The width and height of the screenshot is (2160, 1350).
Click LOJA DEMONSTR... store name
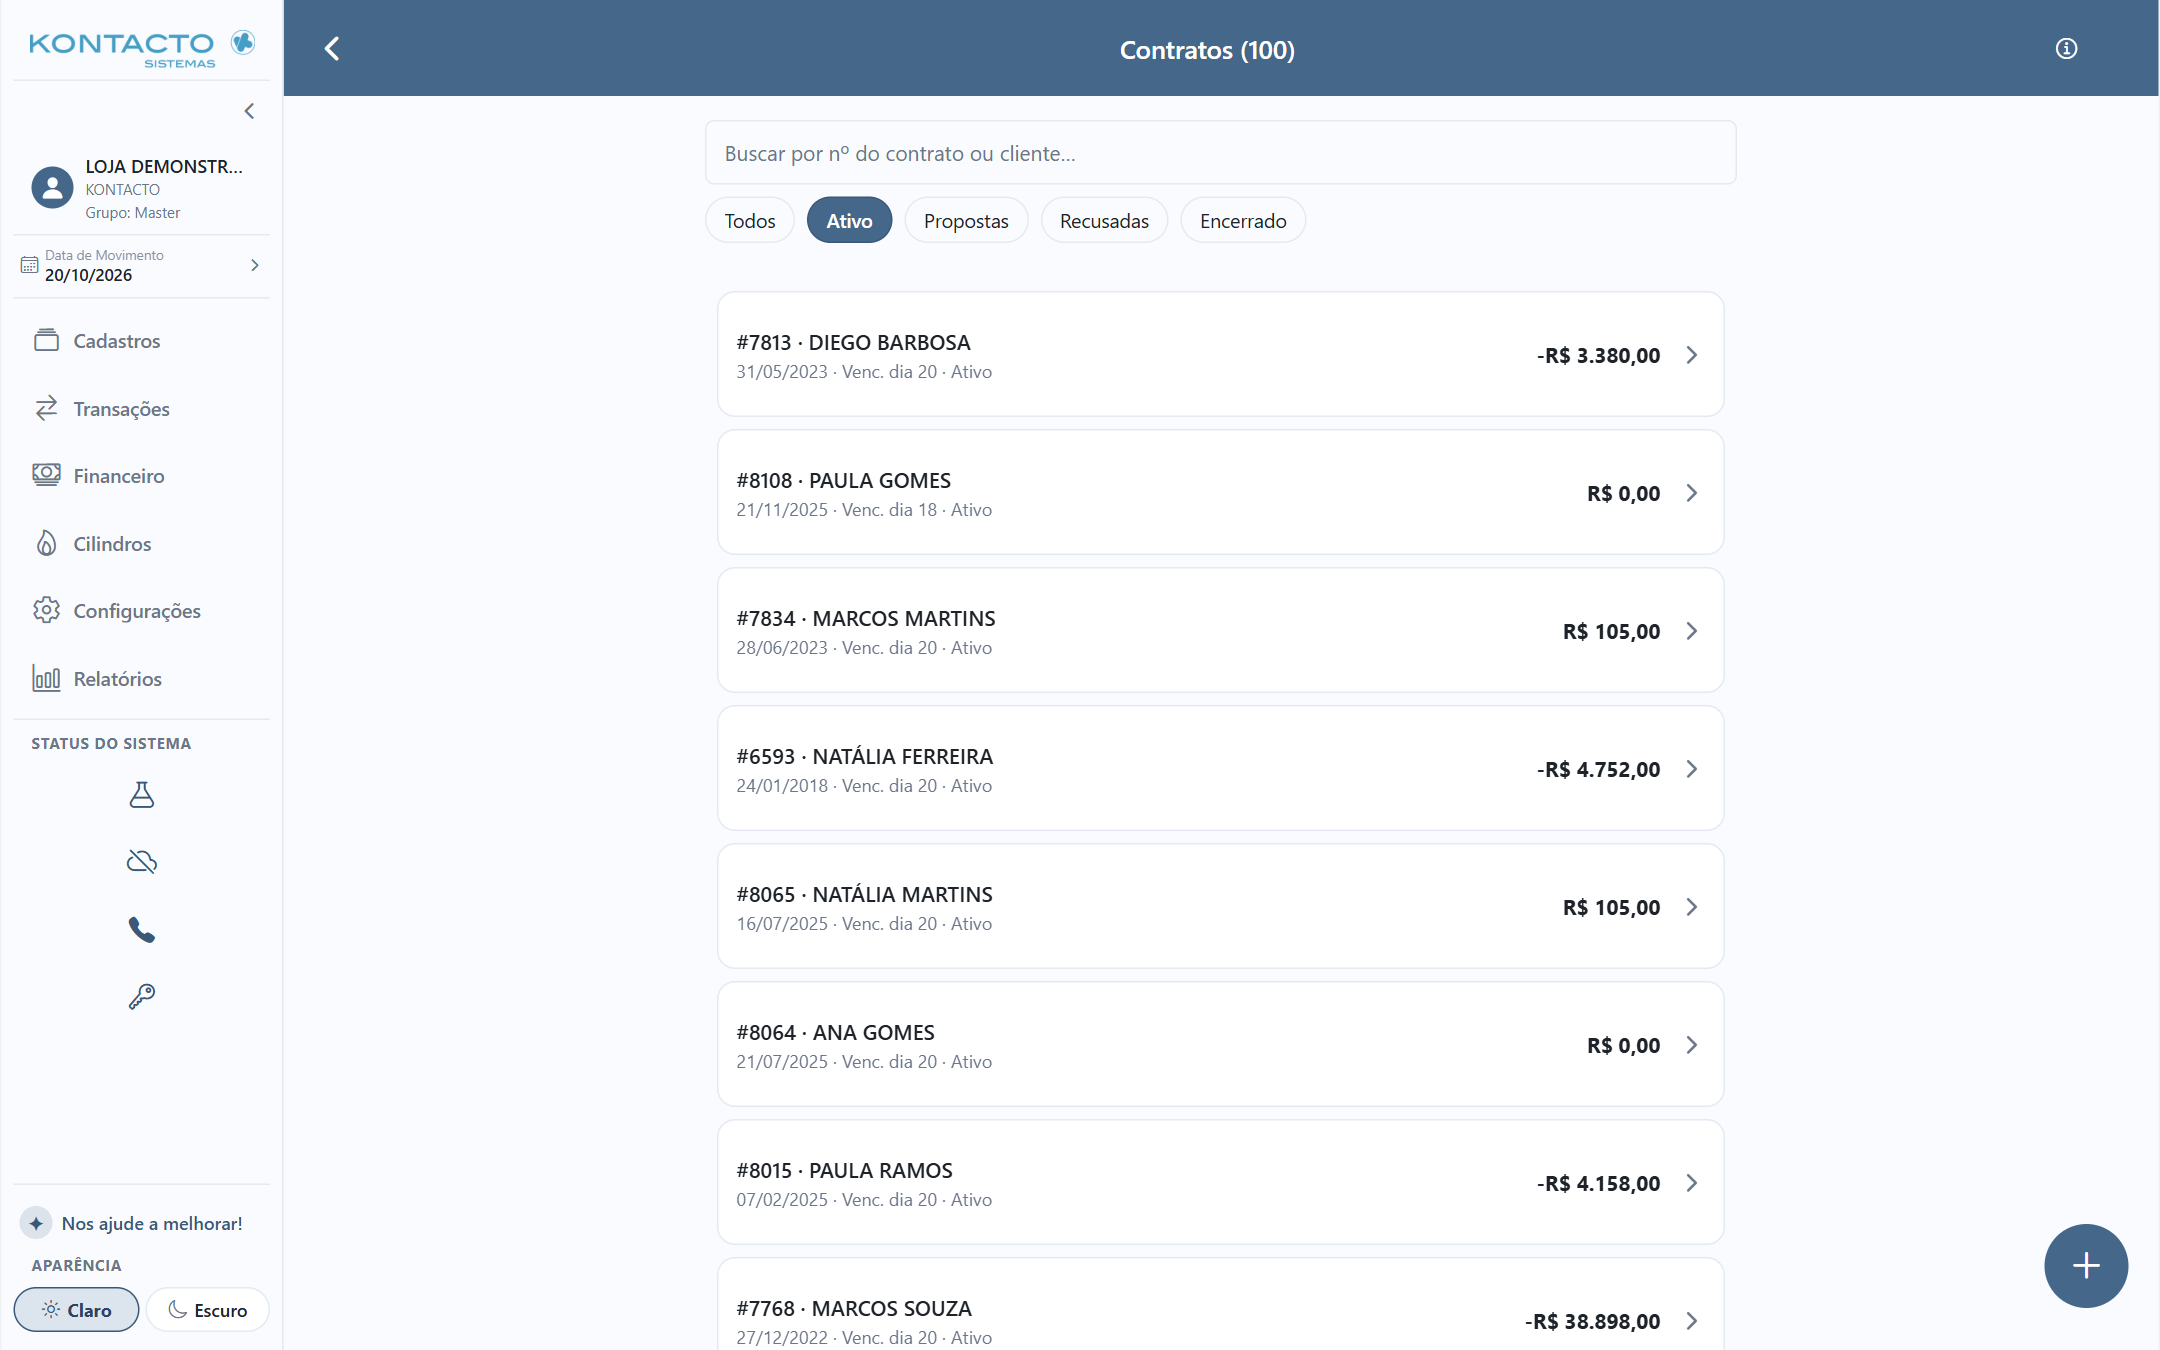tap(164, 166)
